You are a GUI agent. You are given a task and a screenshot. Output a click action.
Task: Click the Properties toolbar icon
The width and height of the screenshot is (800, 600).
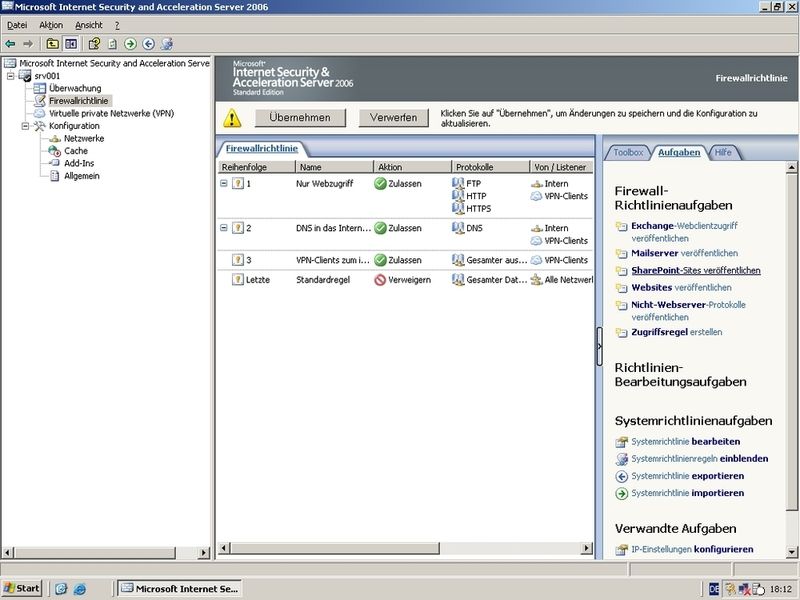95,43
